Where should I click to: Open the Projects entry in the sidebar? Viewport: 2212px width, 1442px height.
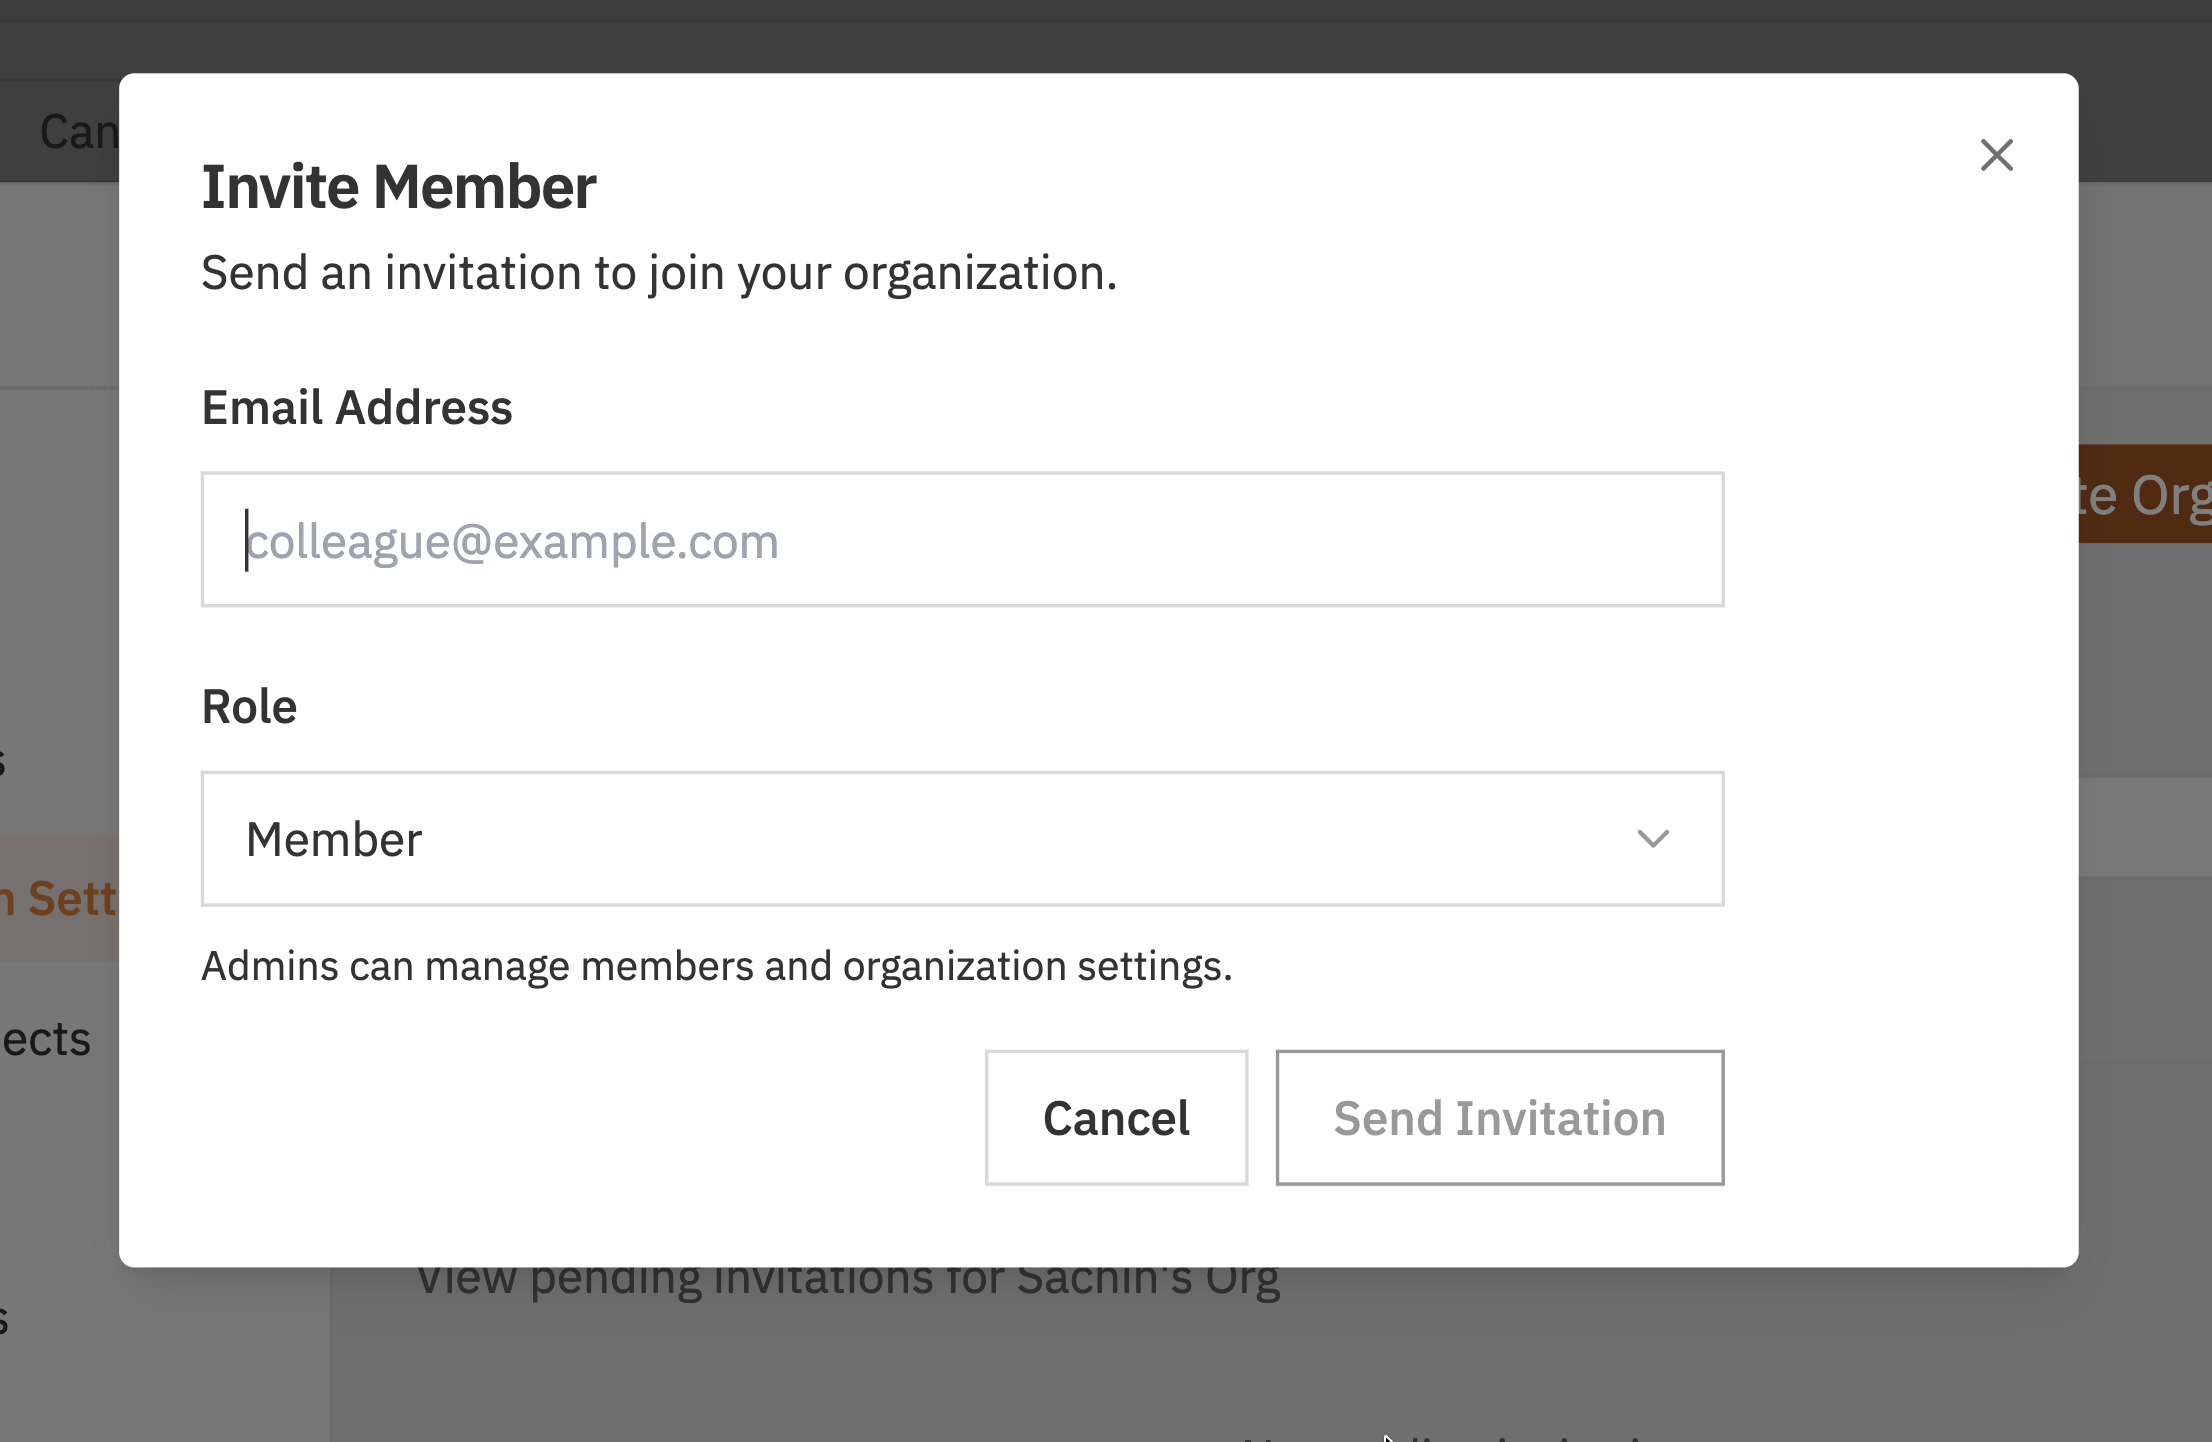(44, 1039)
